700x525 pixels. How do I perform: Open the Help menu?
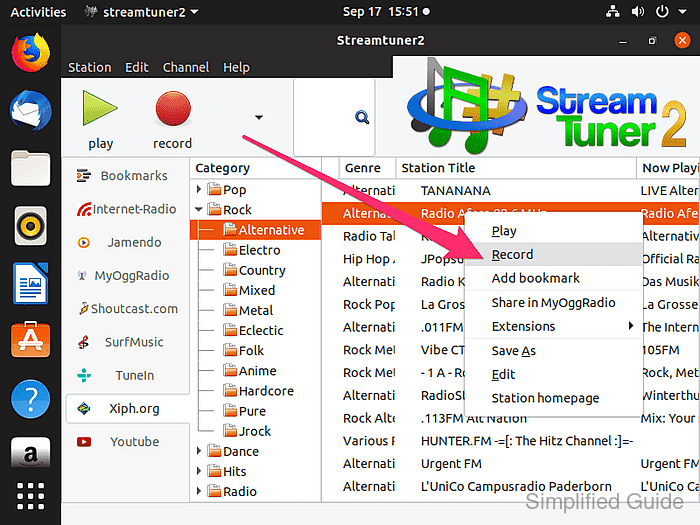coord(236,67)
